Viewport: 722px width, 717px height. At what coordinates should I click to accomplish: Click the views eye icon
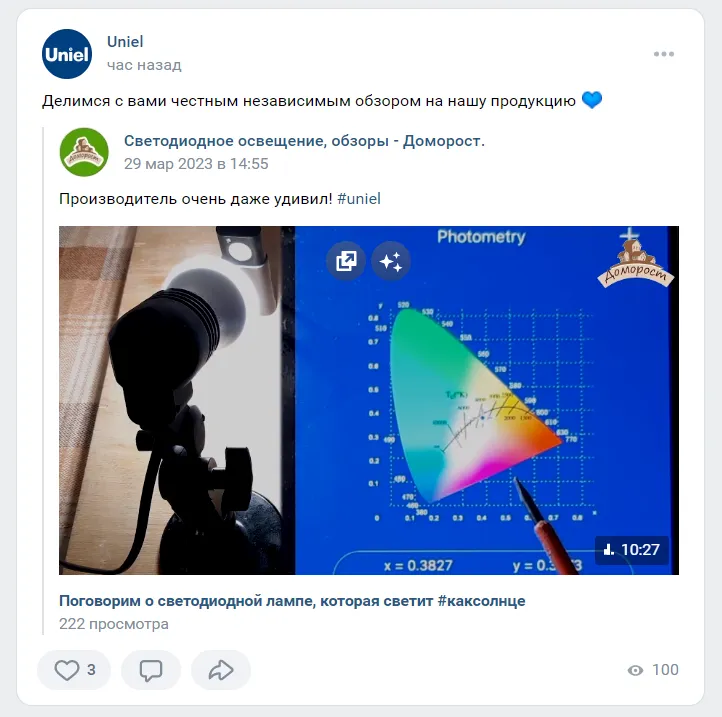(635, 670)
